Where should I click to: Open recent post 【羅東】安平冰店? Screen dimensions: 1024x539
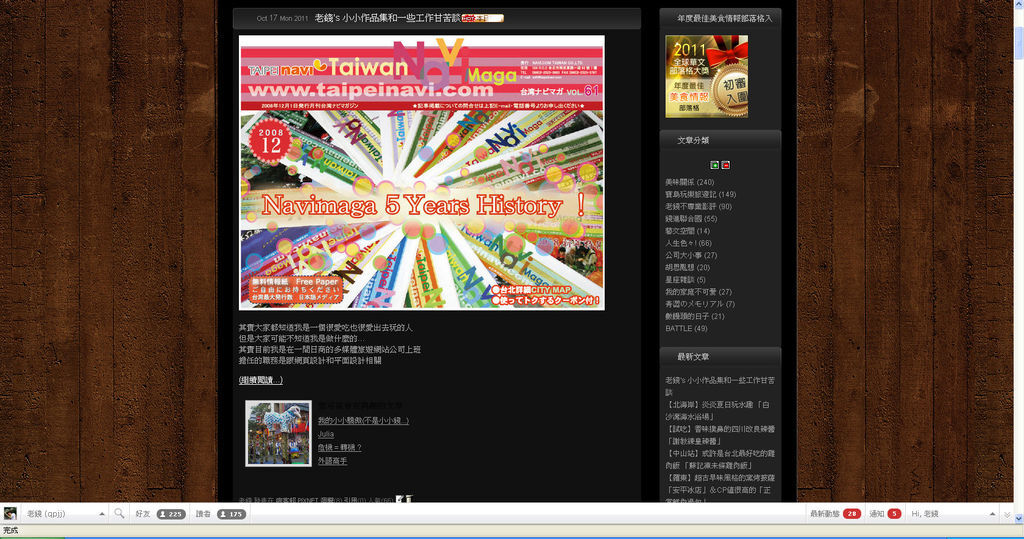720,488
